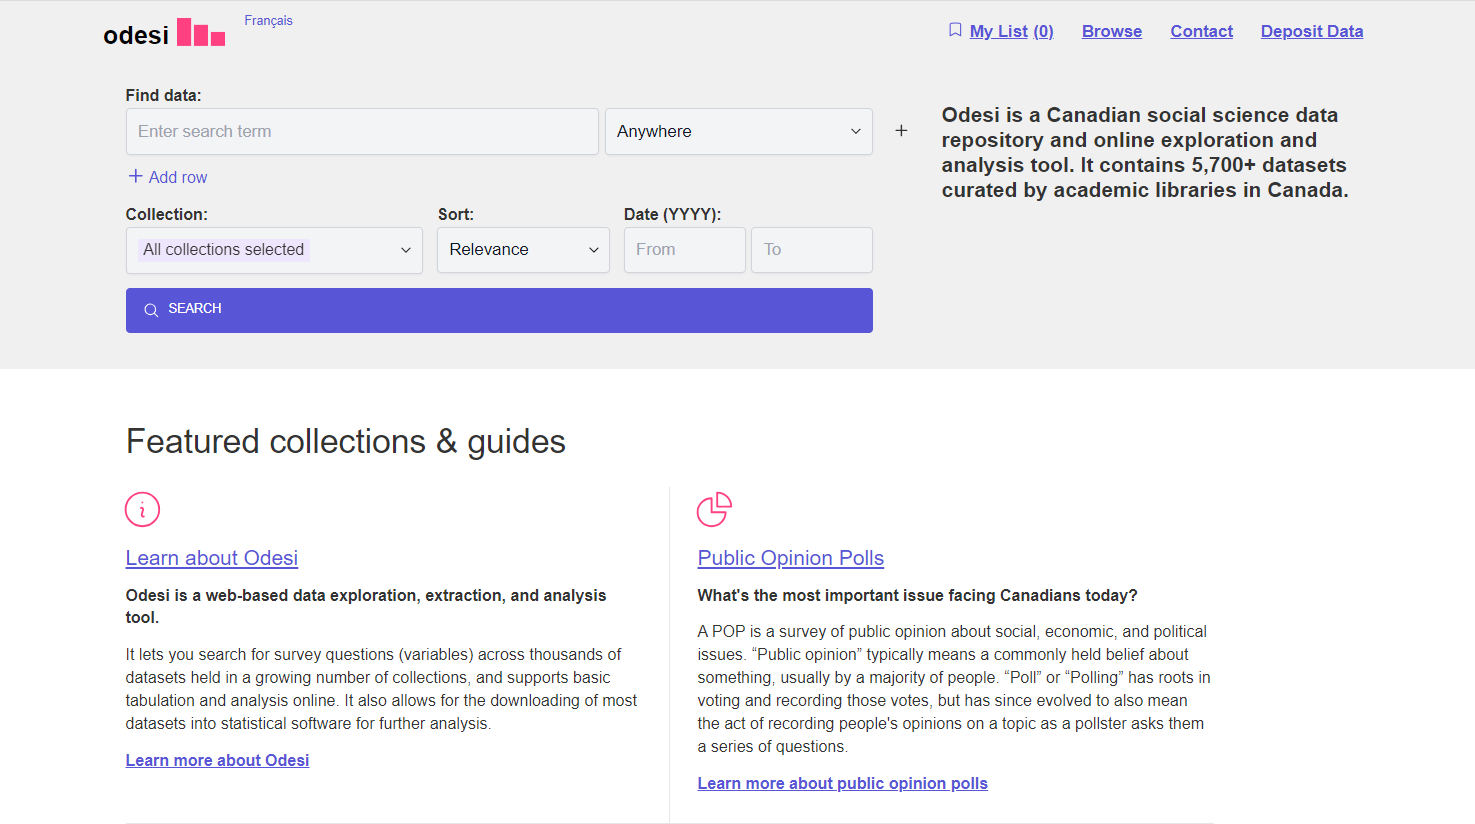Click Add row below the search field

[168, 177]
